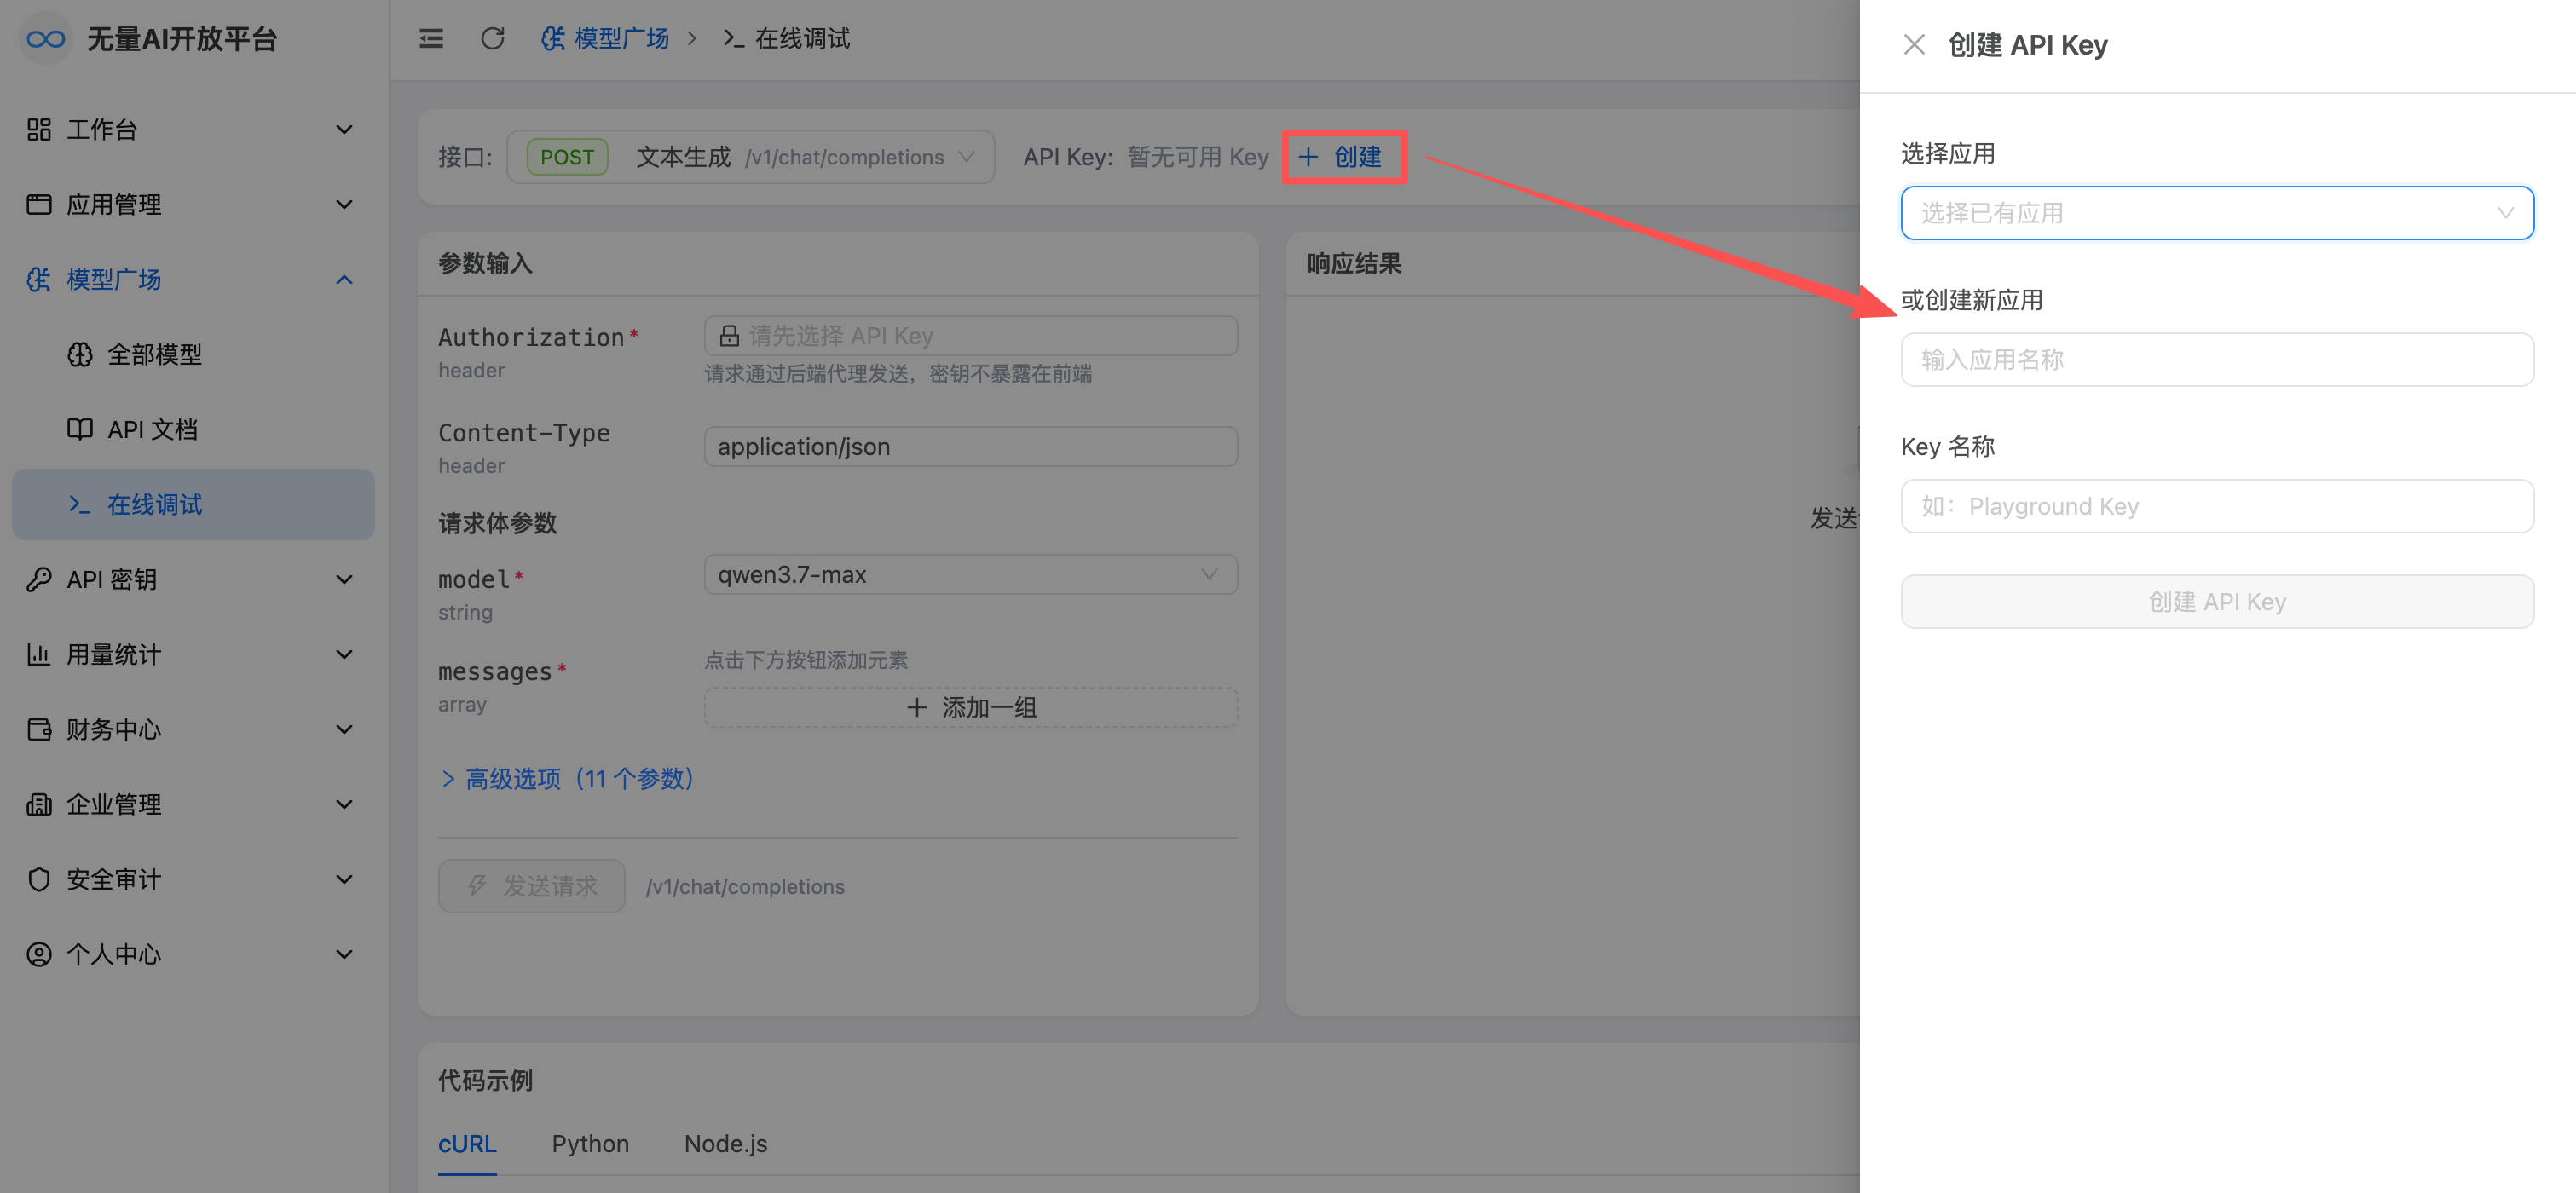2576x1193 pixels.
Task: Switch to the Python code tab
Action: [x=590, y=1143]
